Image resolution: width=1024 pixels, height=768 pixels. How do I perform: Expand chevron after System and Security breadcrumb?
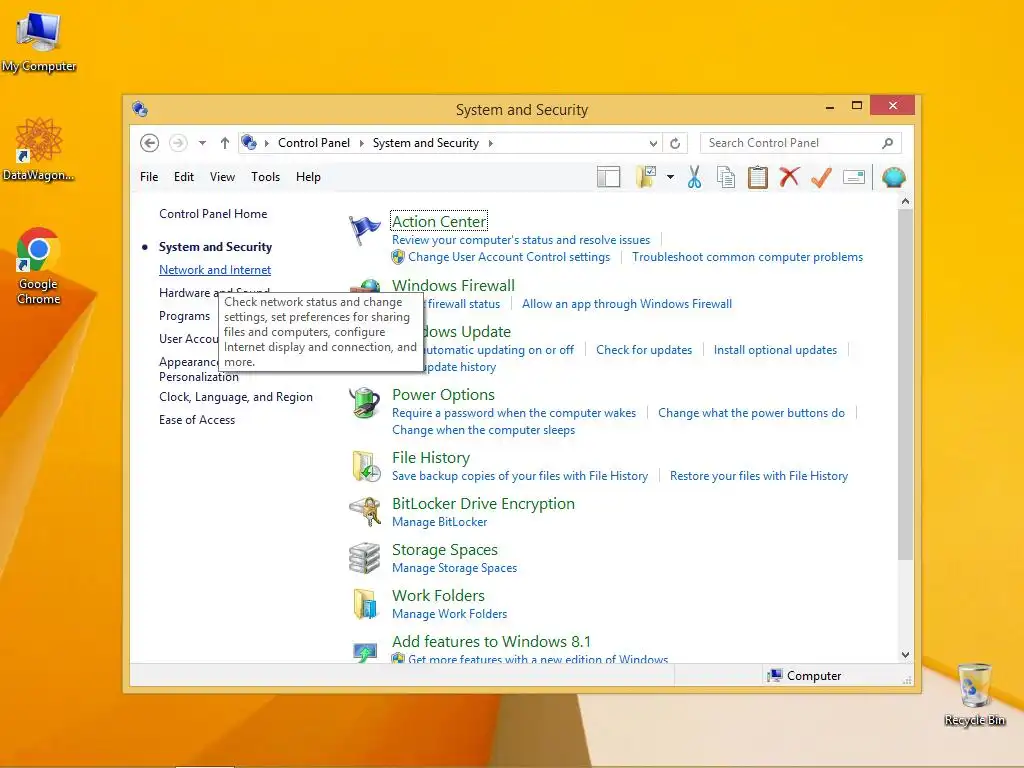[x=490, y=143]
